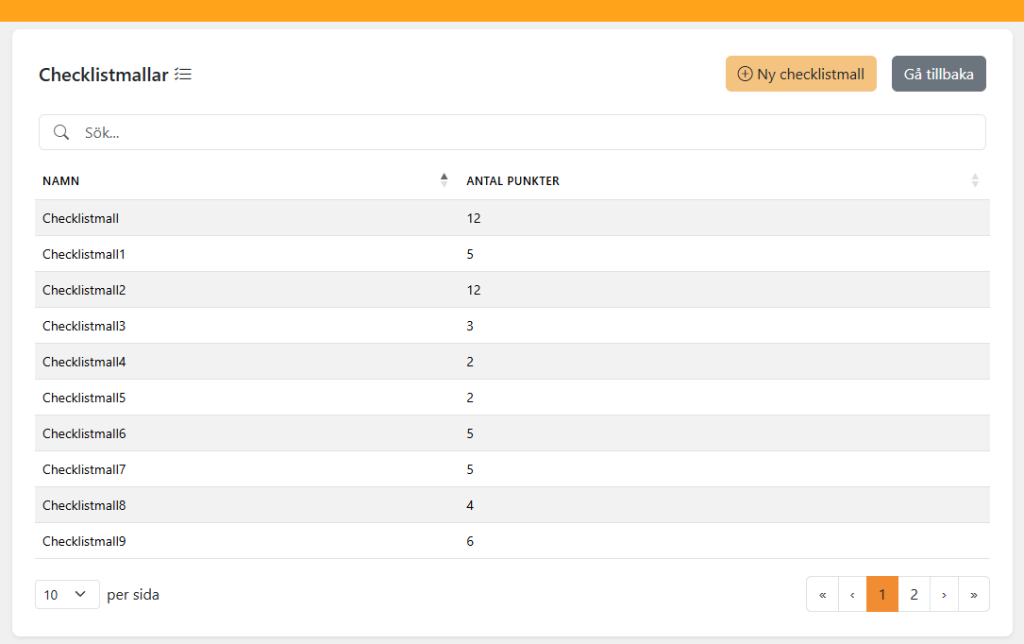The image size is (1024, 644).
Task: Click the NAMN column header
Action: pyautogui.click(x=61, y=181)
